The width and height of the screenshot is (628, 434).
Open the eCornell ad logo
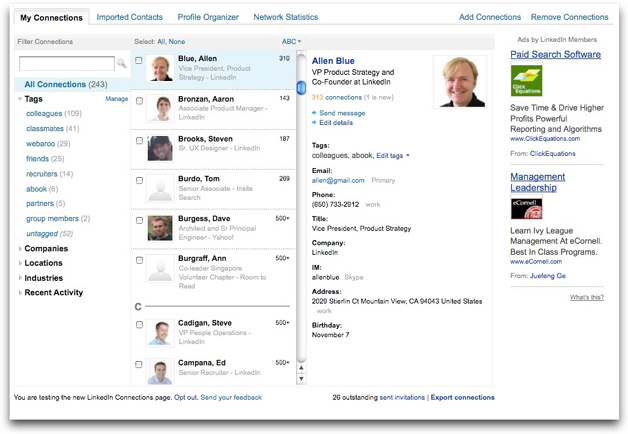point(526,209)
